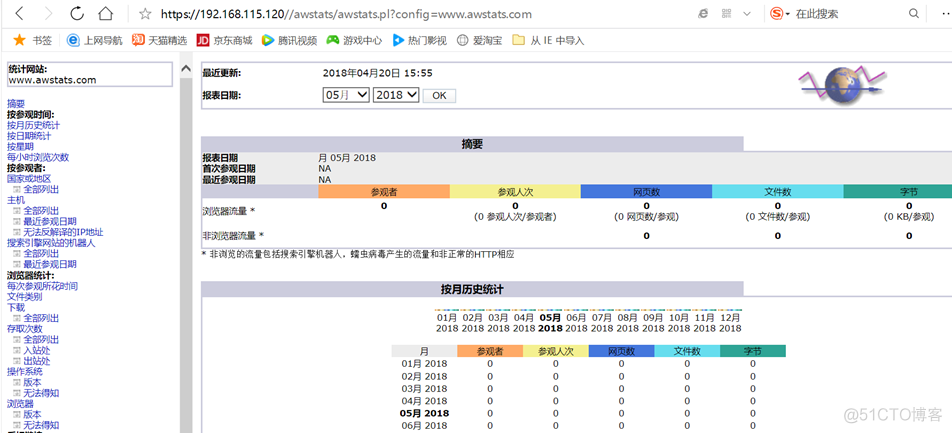Open the 出站处 sidebar link
Image resolution: width=952 pixels, height=433 pixels.
[37, 361]
